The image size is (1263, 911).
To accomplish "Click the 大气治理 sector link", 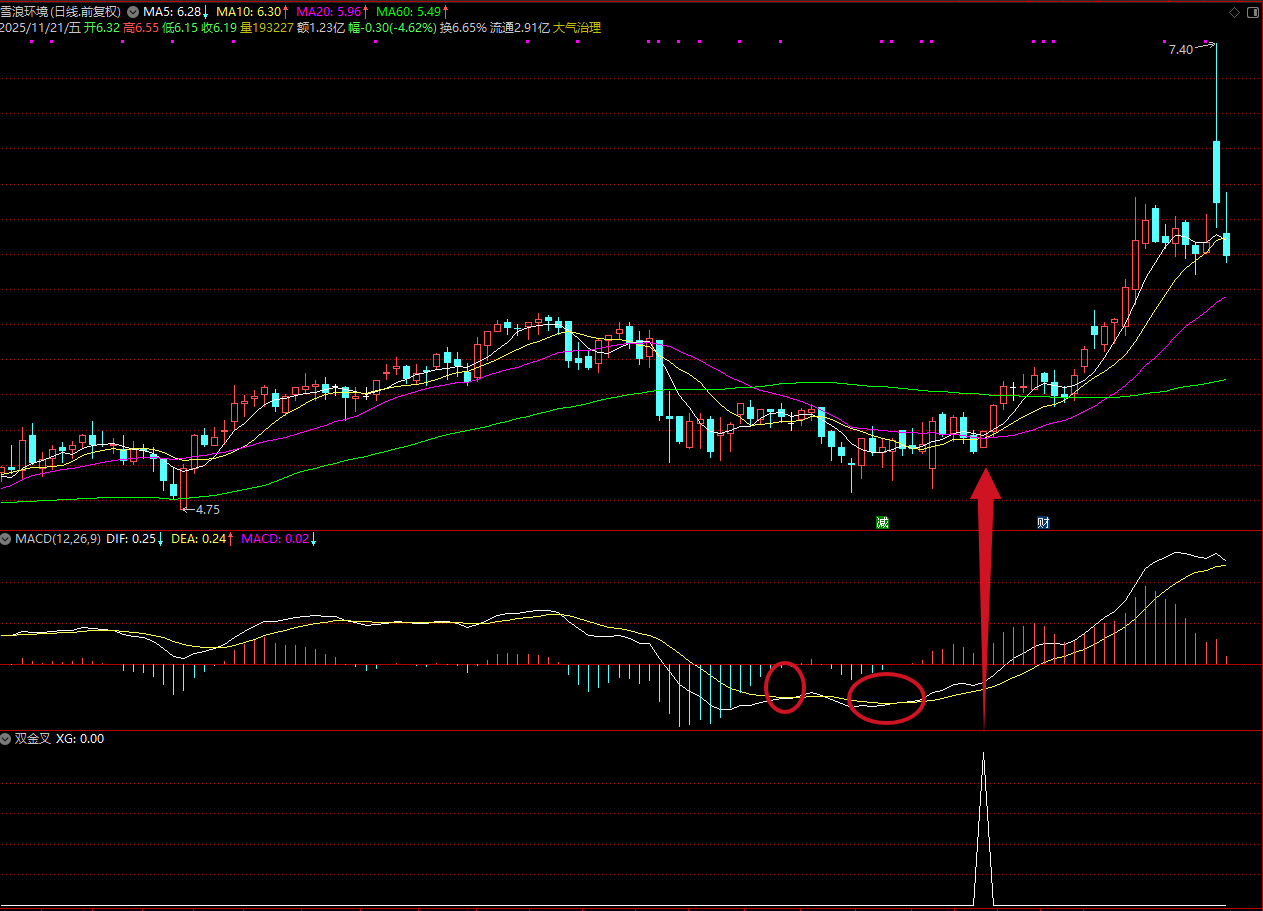I will (x=577, y=28).
